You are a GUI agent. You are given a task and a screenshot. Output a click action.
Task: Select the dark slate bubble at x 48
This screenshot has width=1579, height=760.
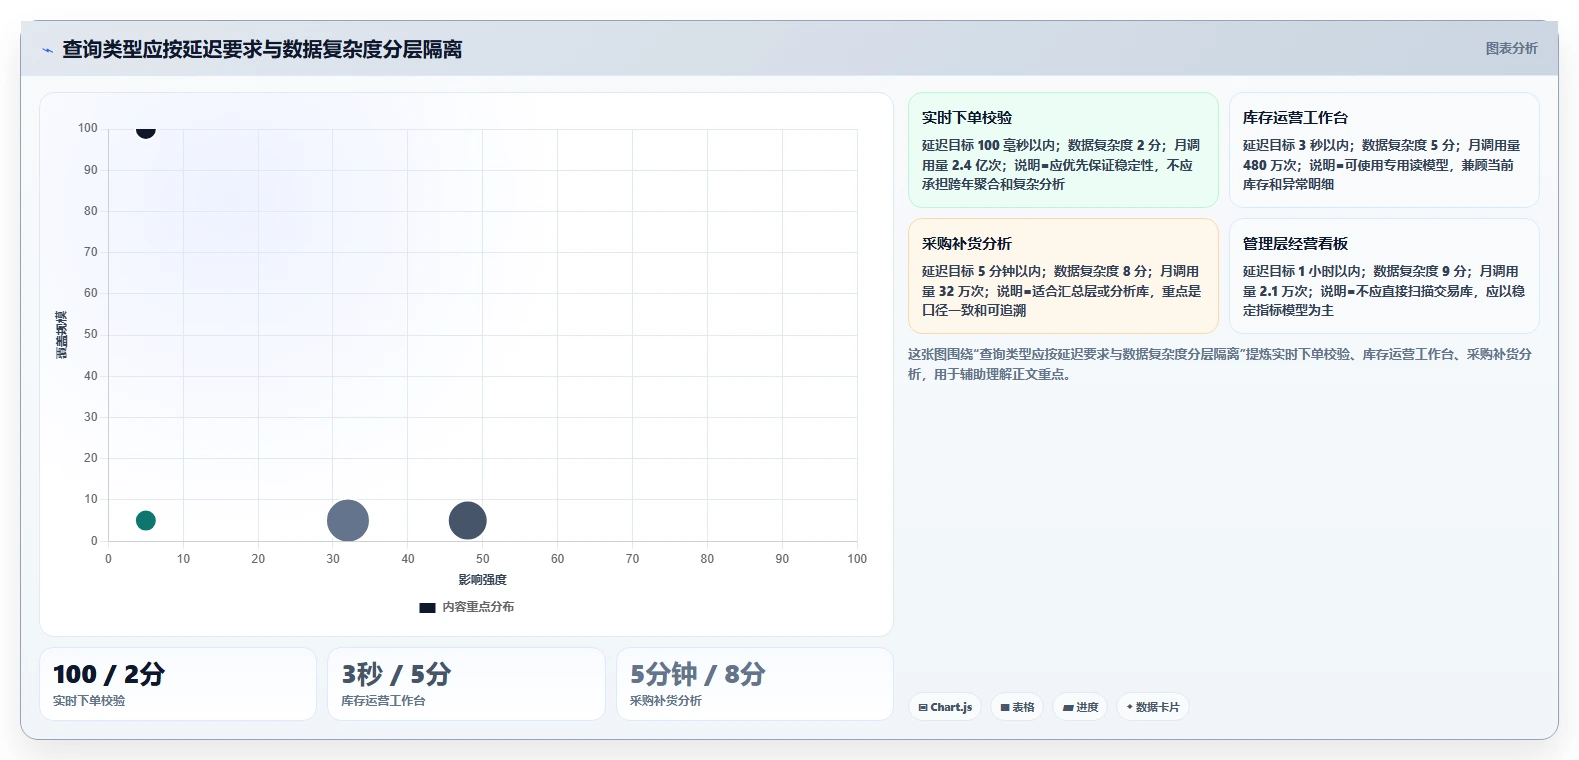[x=467, y=520]
